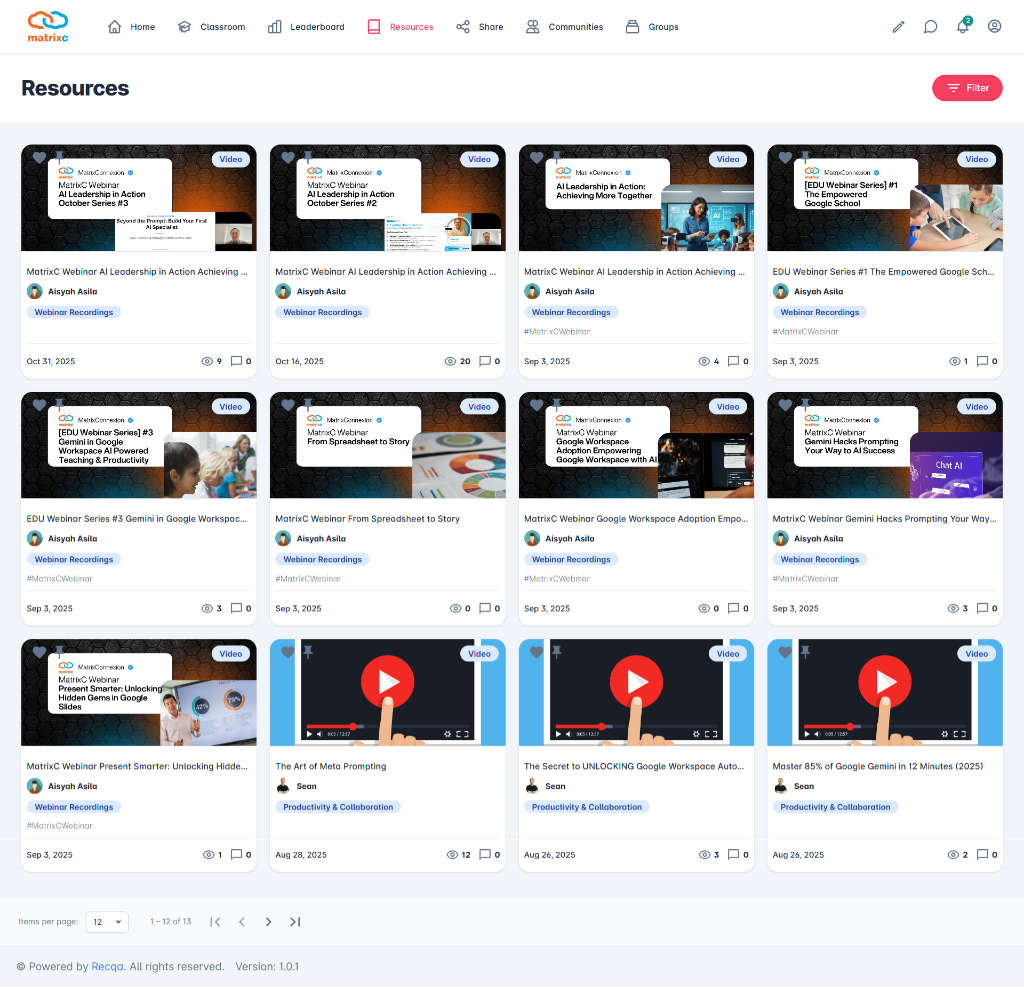This screenshot has height=988, width=1024.
Task: Click views eye icon on October Series #2 card
Action: (450, 361)
